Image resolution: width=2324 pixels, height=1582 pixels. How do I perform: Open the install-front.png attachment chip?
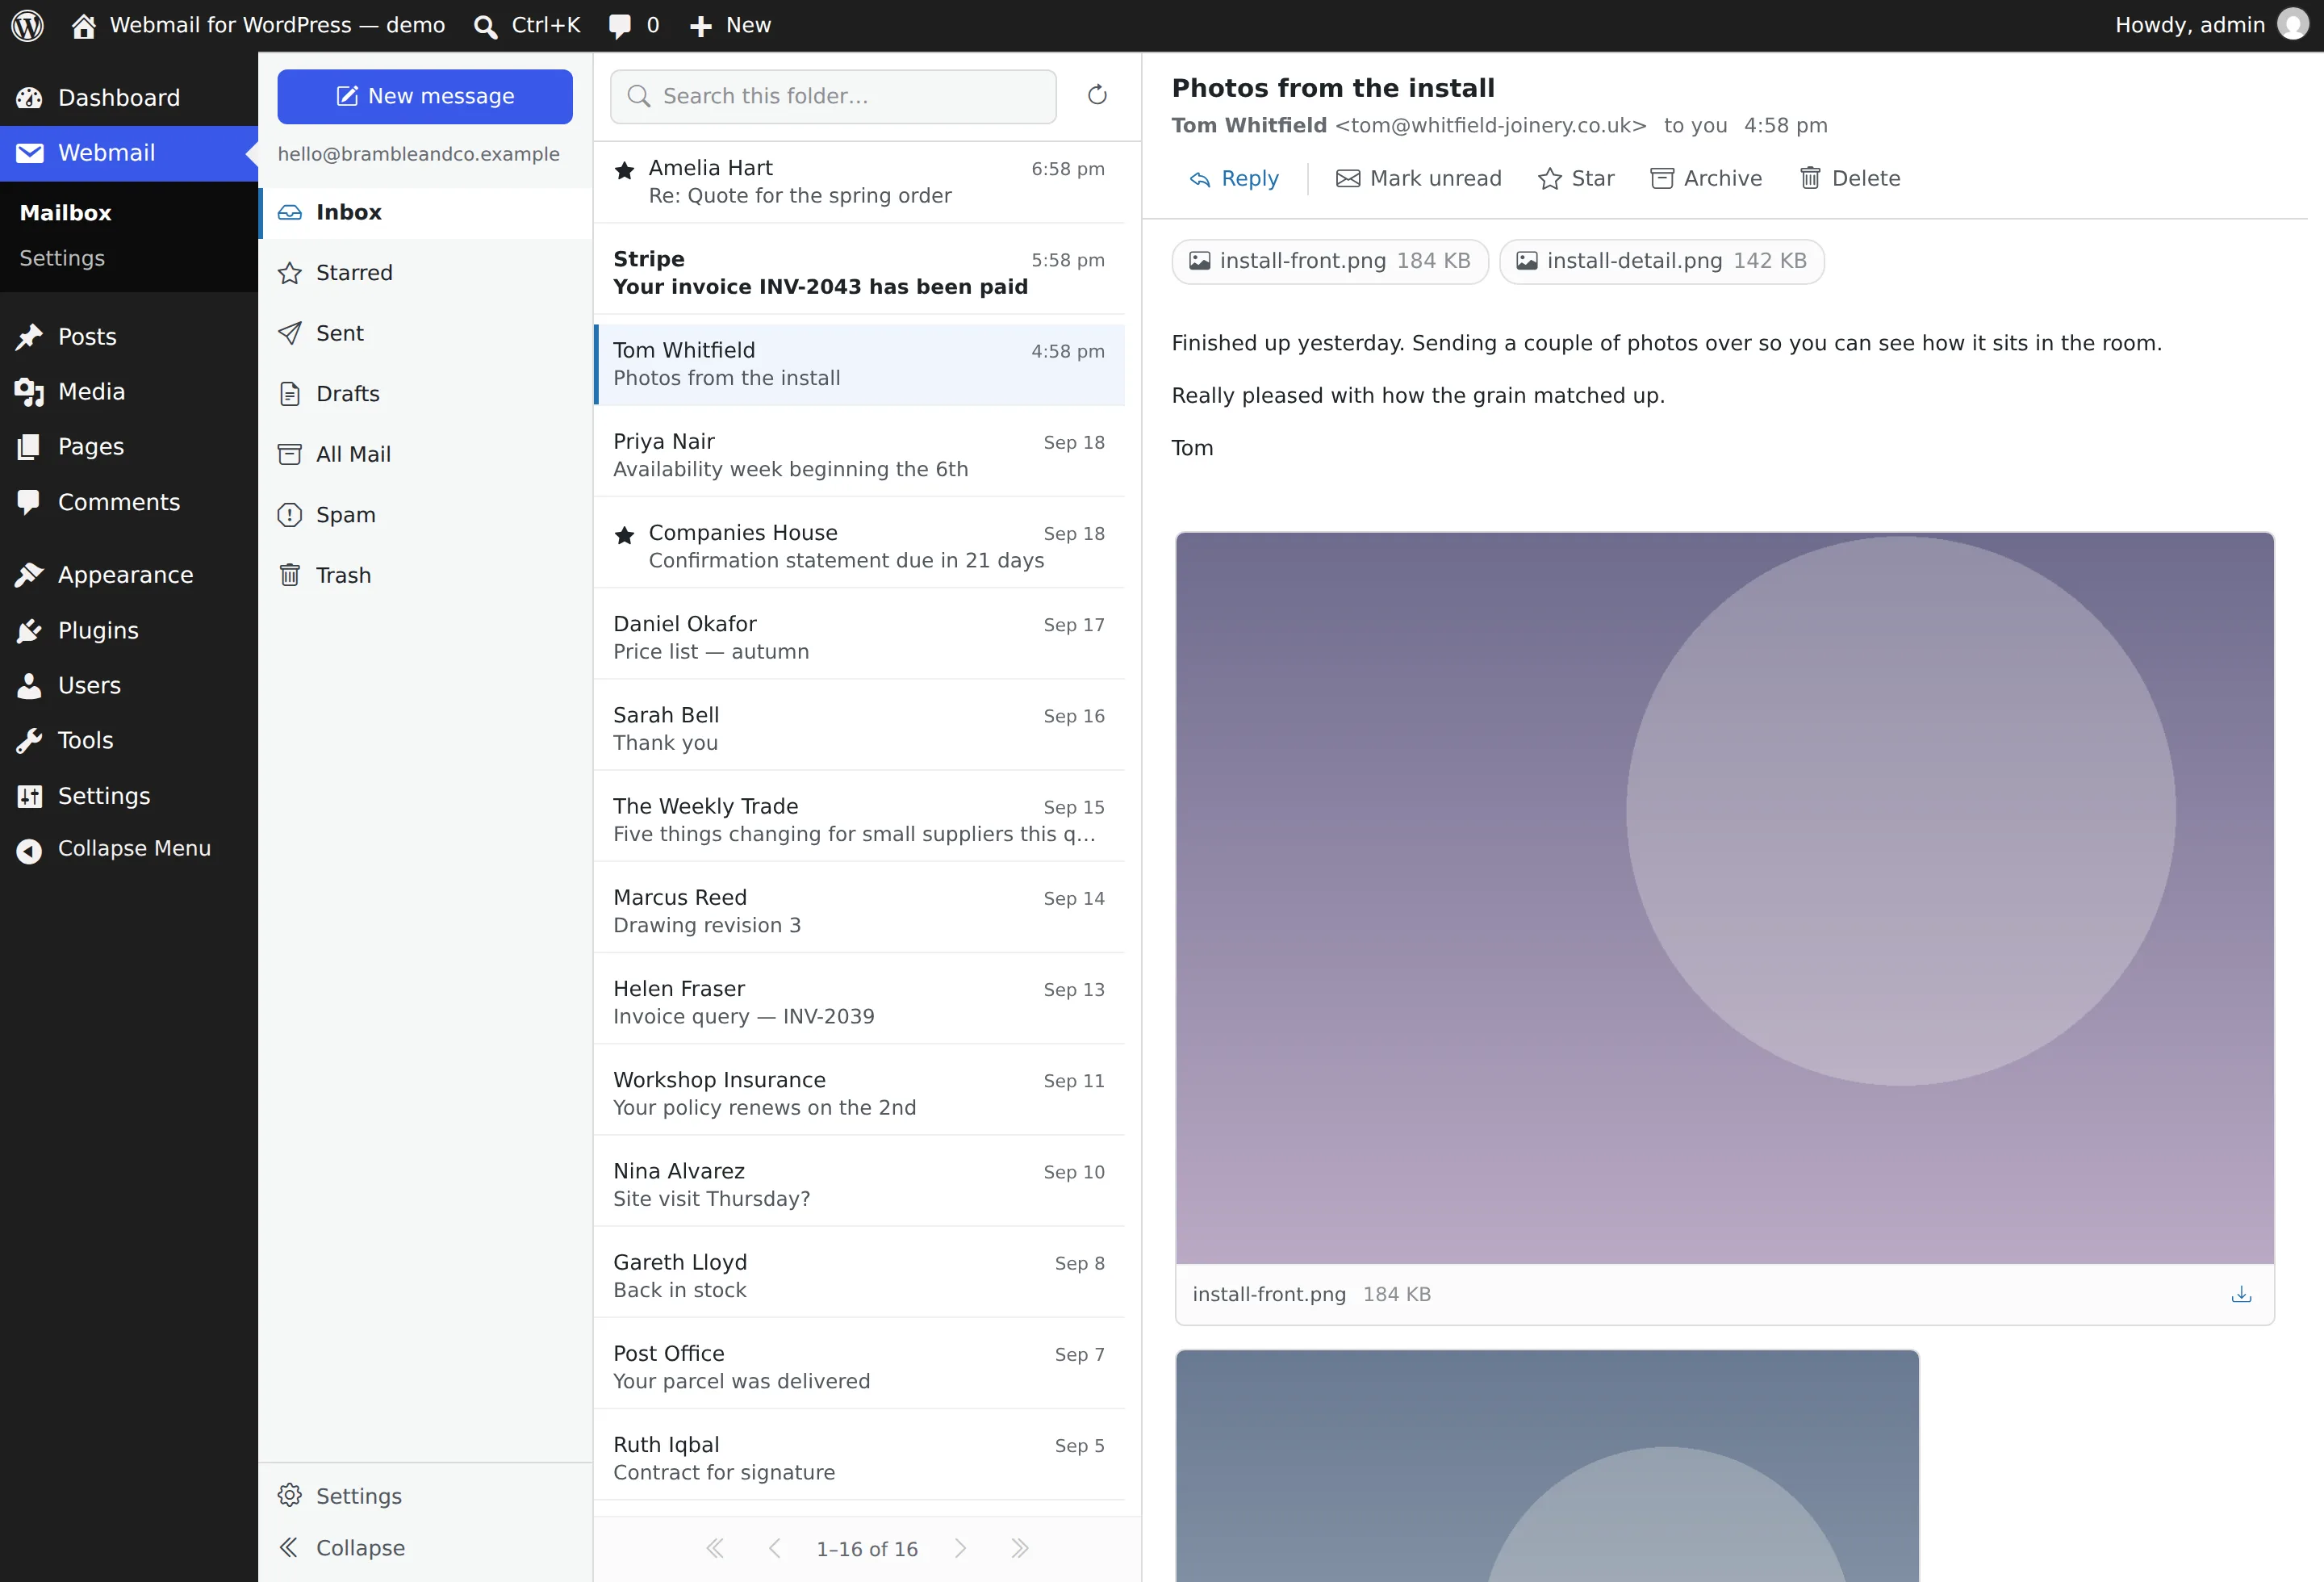[1330, 261]
